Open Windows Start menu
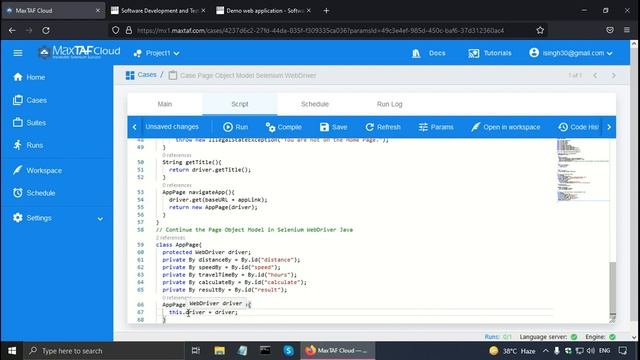The width and height of the screenshot is (640, 360). tap(12, 351)
